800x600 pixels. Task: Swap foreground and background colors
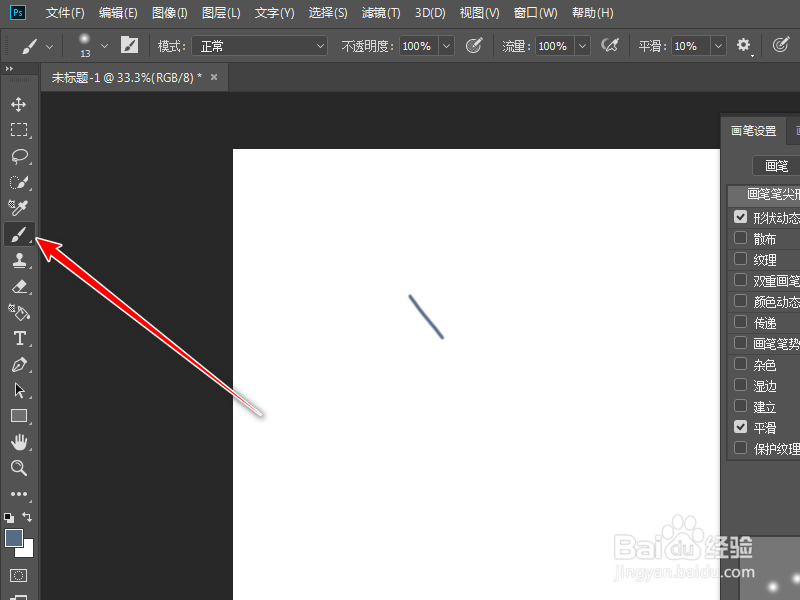click(x=27, y=517)
